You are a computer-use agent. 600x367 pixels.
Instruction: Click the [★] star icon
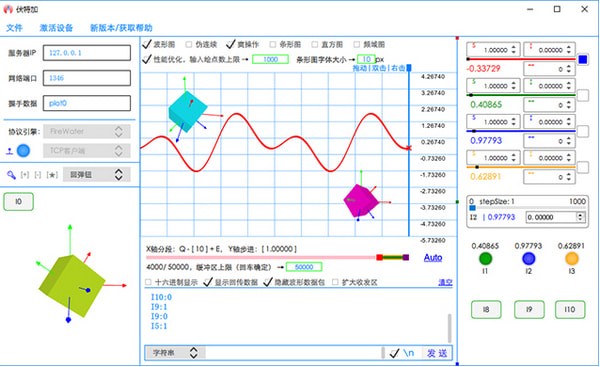tap(52, 175)
